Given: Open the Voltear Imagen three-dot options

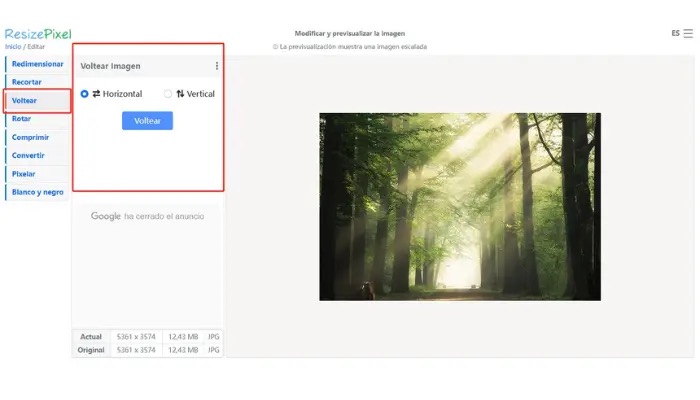Looking at the screenshot, I should tap(217, 66).
